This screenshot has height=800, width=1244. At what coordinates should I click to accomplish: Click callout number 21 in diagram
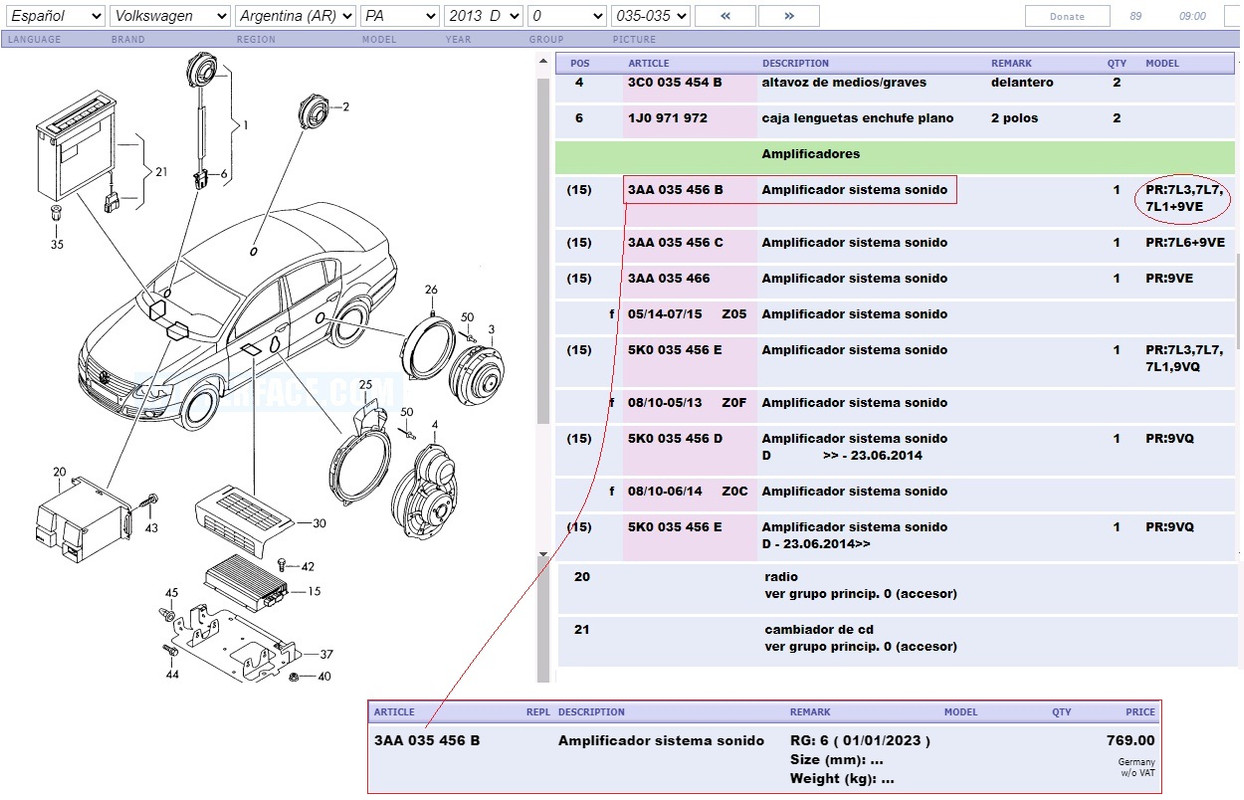point(161,172)
